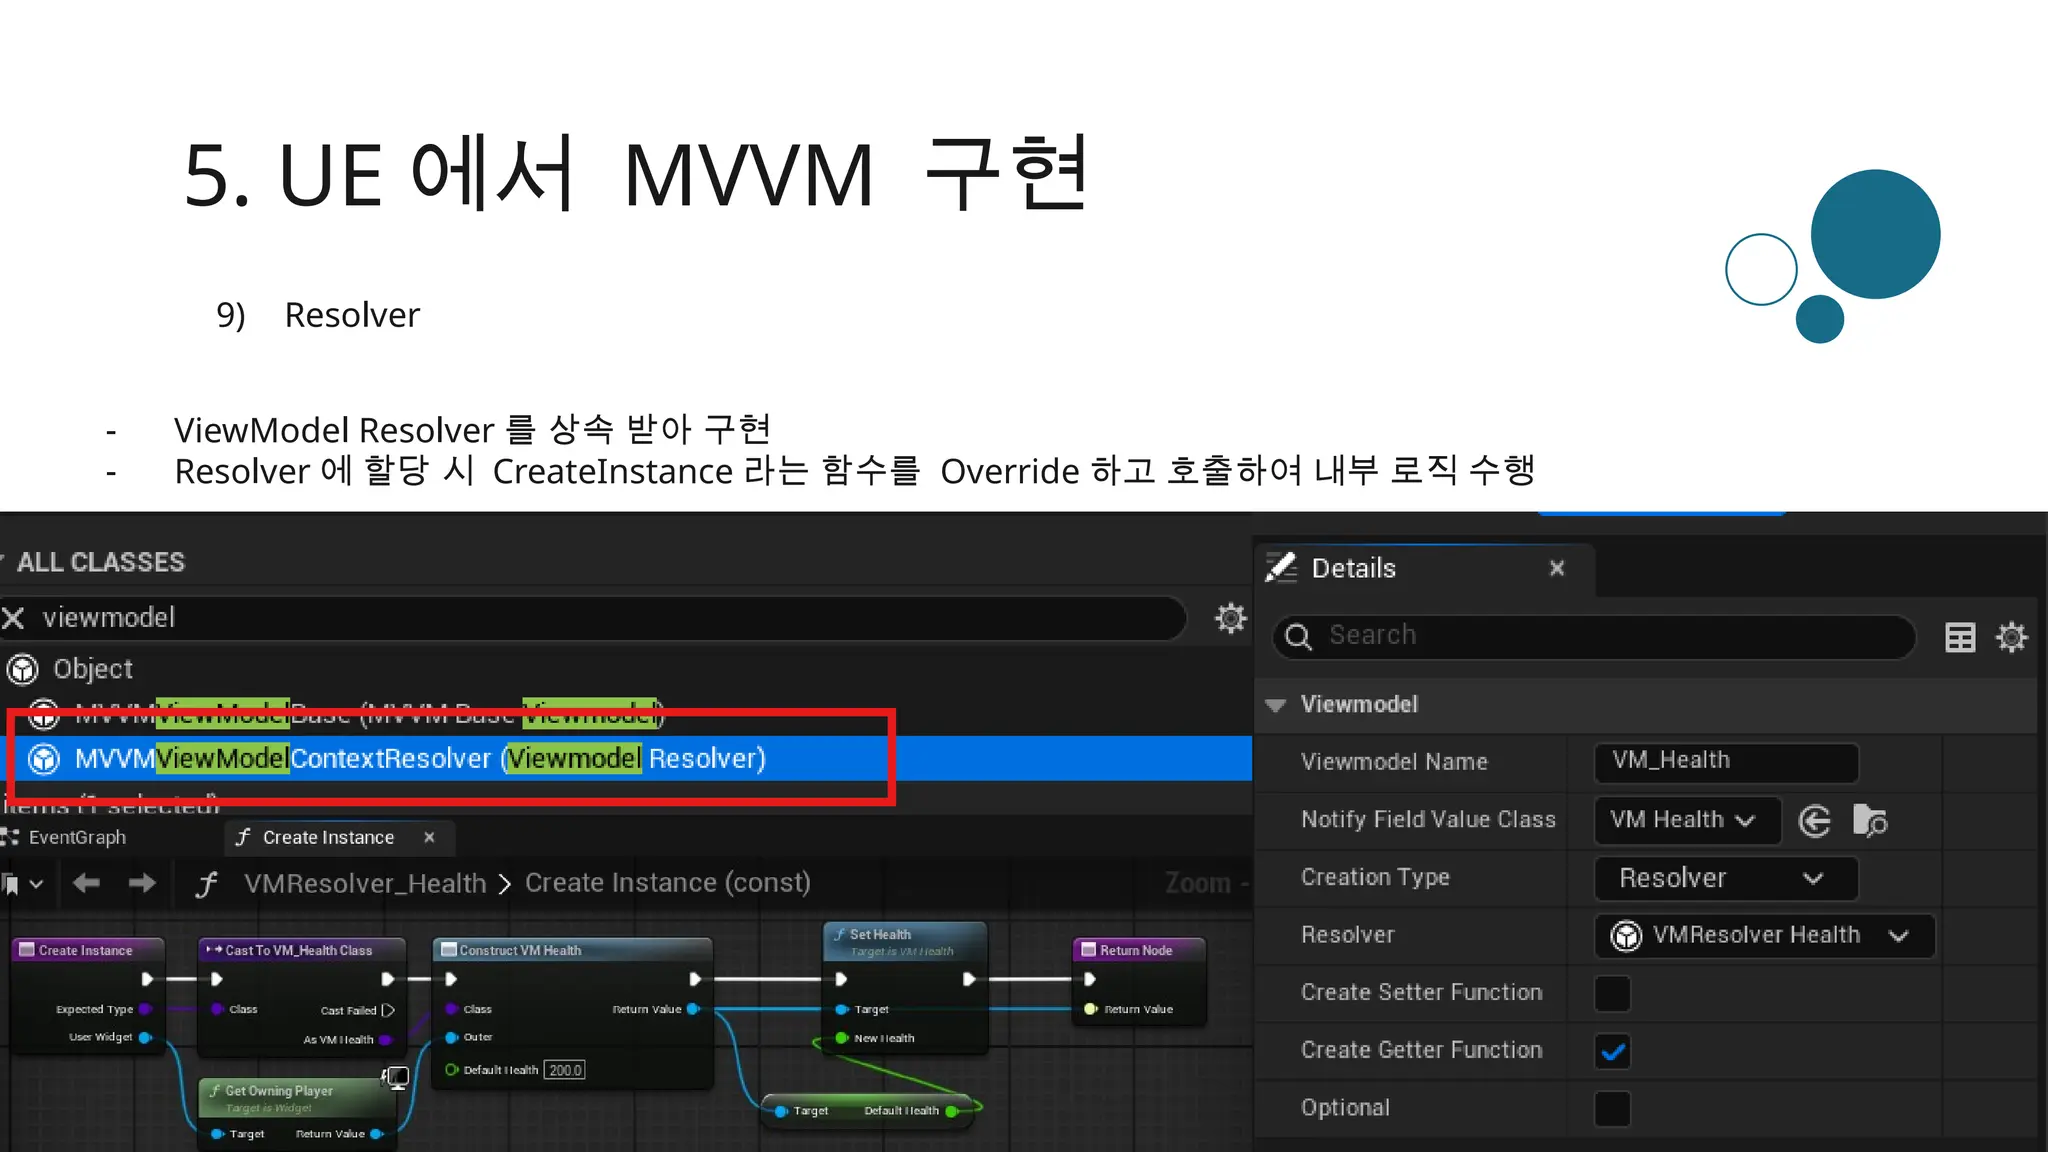
Task: Click the Construct node Return Value pin
Action: 693,1009
